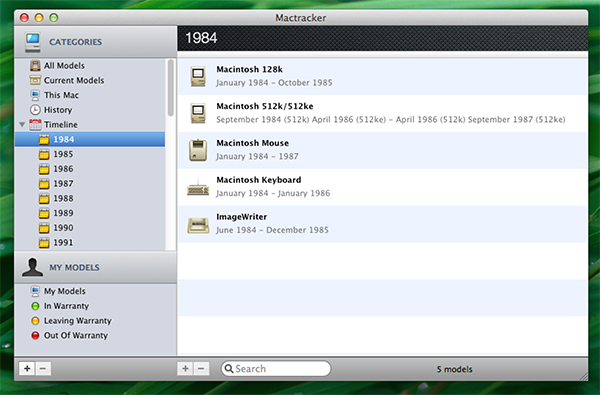Select the 1991 timeline year
600x395 pixels.
click(90, 243)
